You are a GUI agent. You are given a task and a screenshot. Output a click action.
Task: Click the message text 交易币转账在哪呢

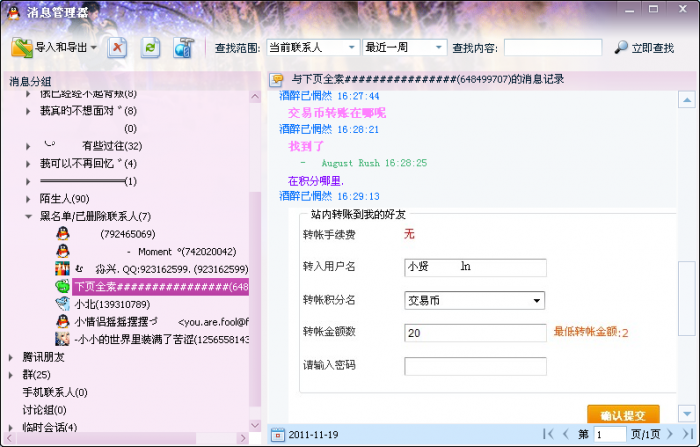point(337,113)
